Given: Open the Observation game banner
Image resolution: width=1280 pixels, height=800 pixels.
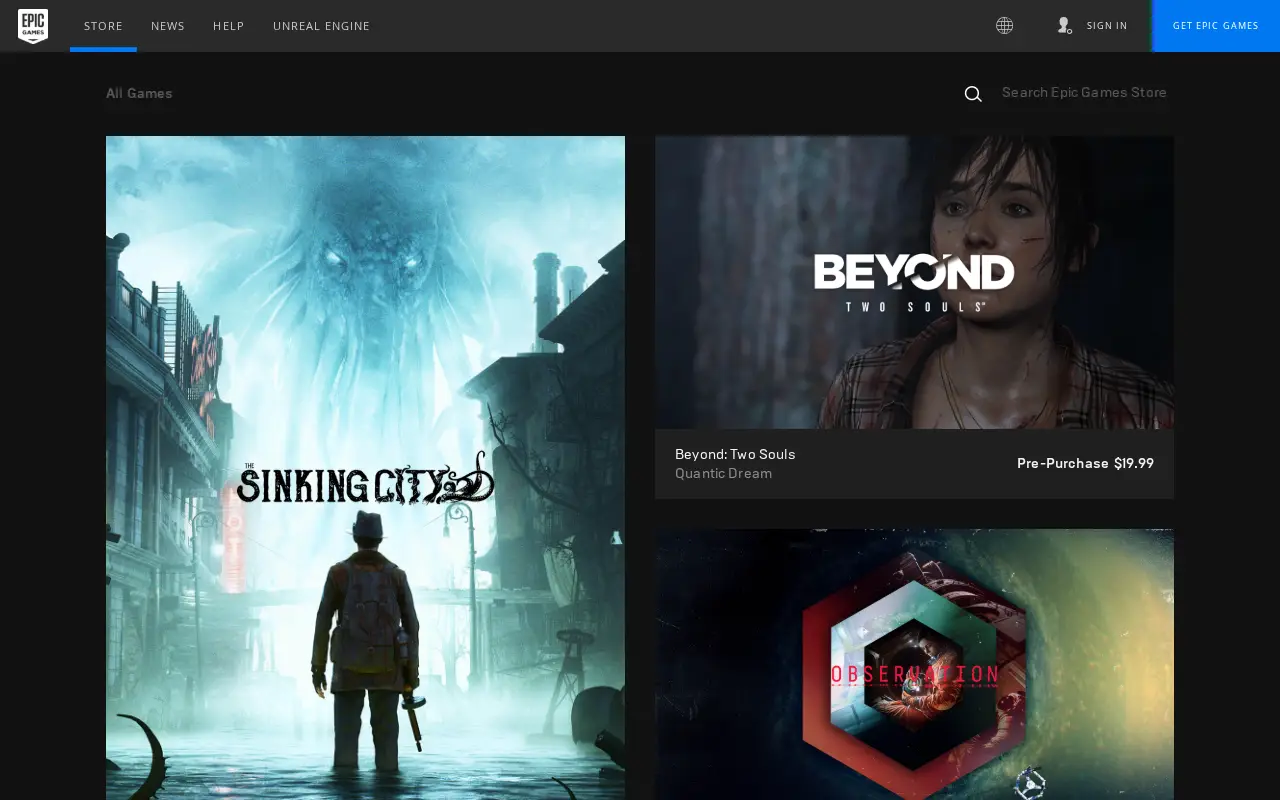Looking at the screenshot, I should point(914,664).
